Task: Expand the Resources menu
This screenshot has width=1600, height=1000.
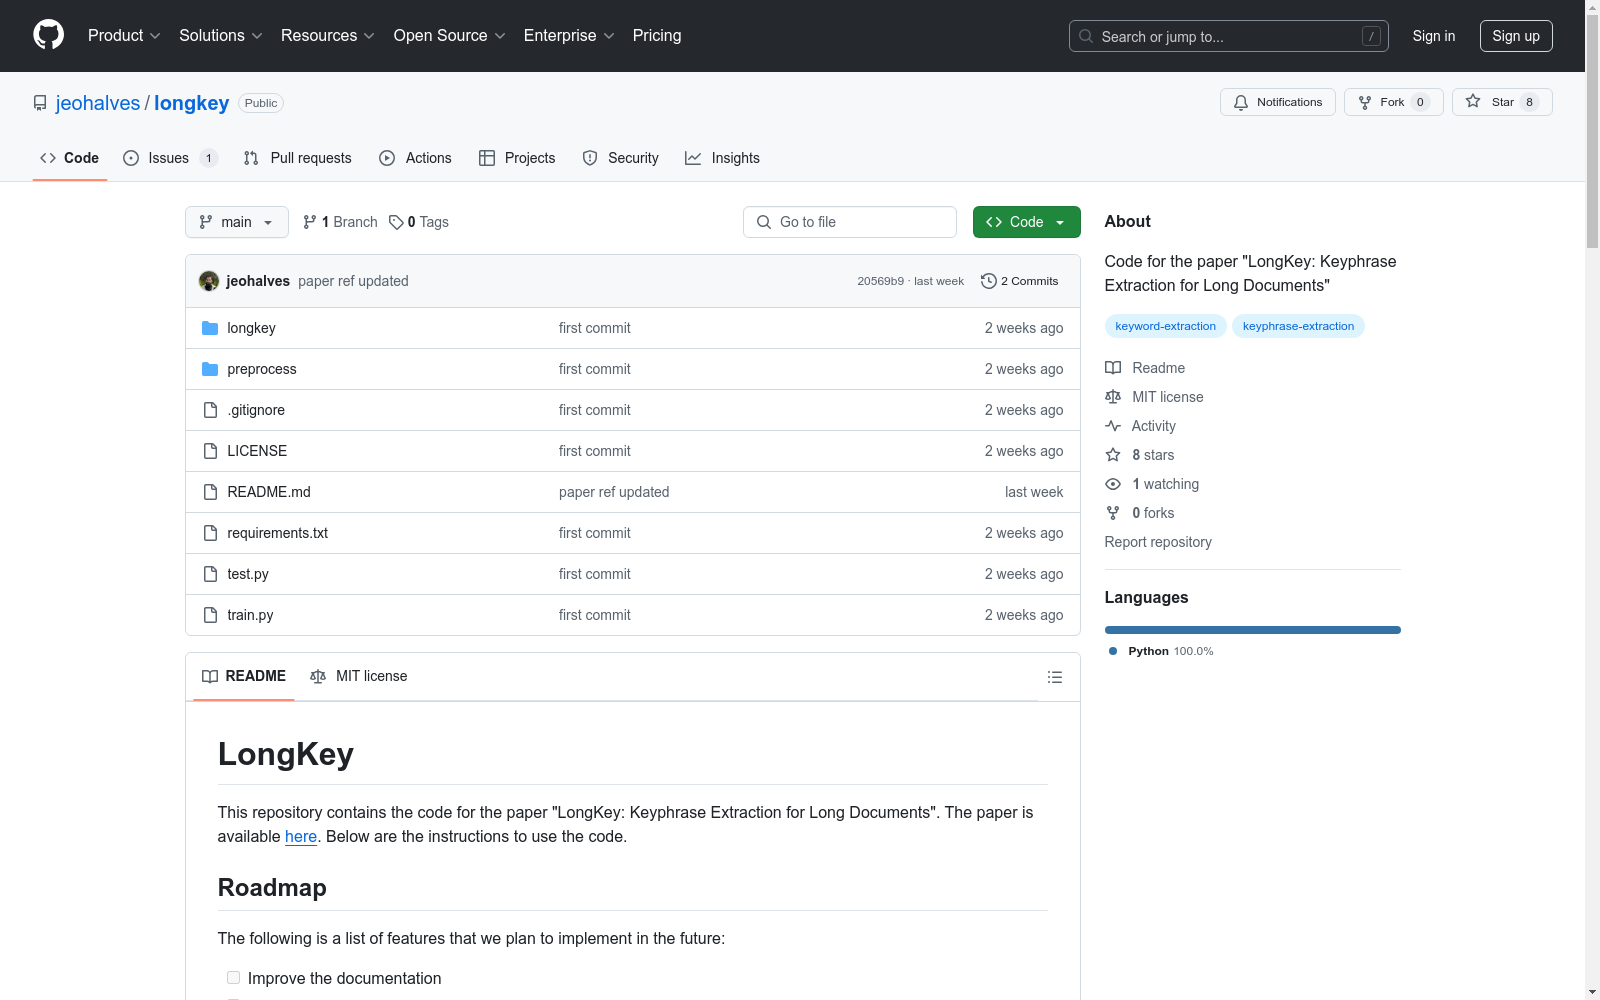Action: (328, 35)
